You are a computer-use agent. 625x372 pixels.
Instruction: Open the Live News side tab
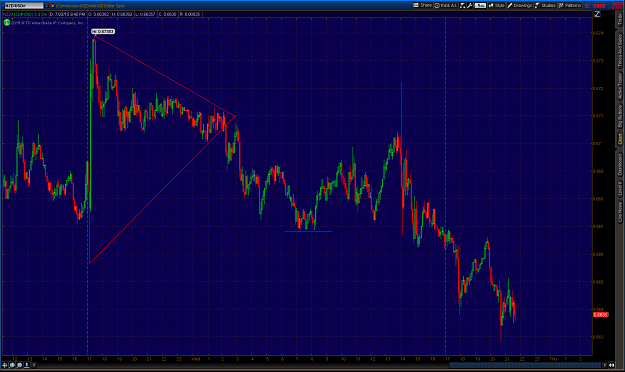click(620, 212)
